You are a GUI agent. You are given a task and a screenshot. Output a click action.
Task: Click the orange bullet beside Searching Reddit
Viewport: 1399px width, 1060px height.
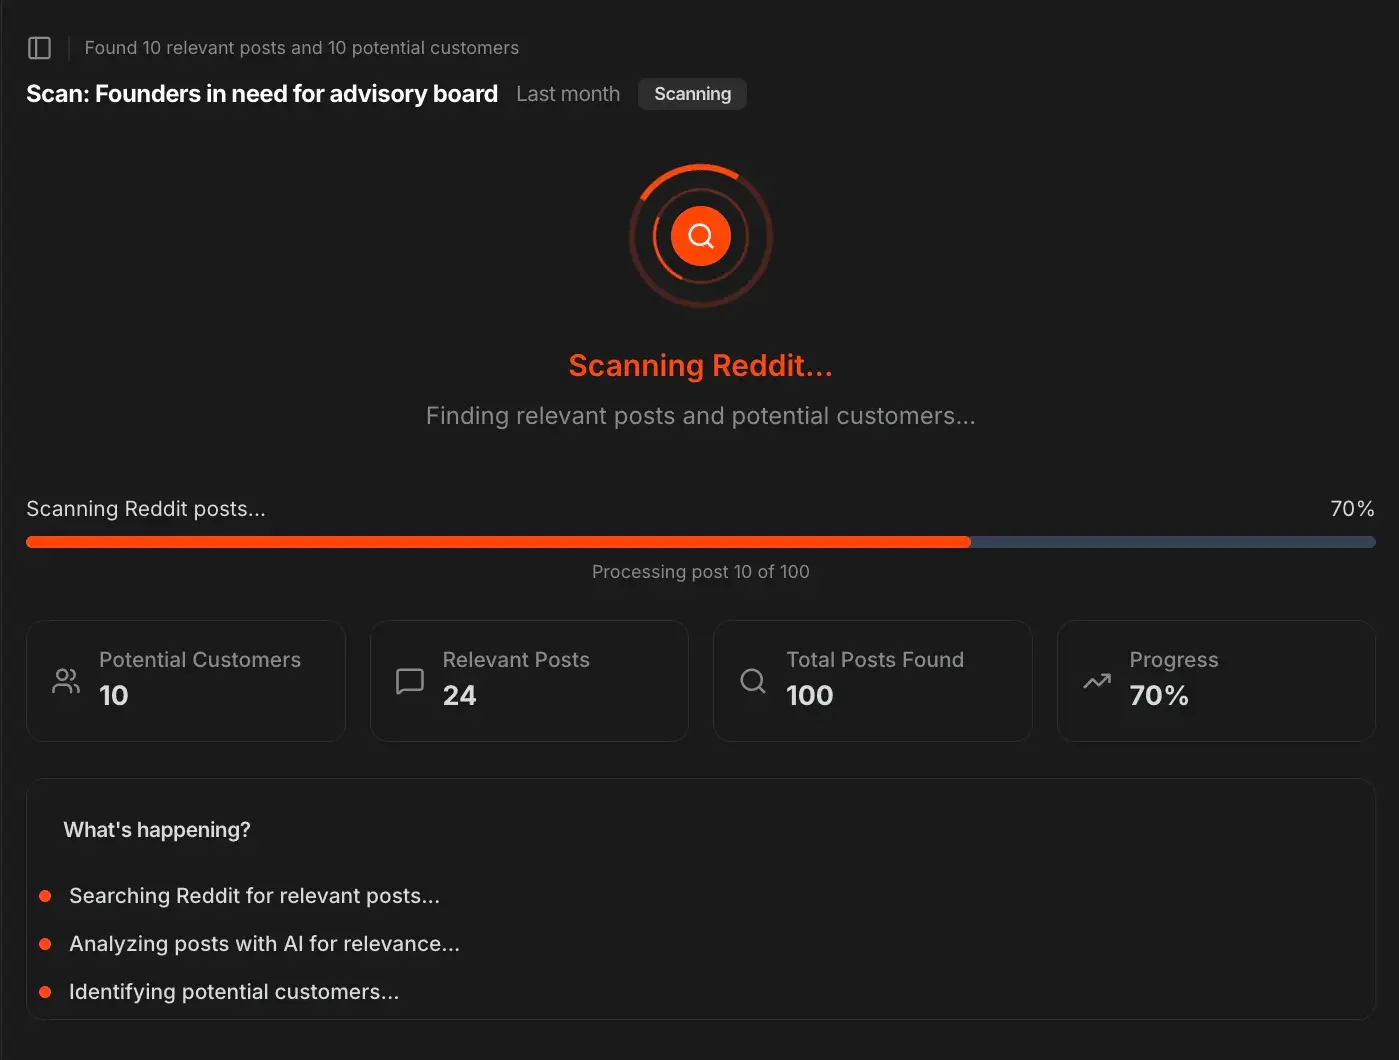[44, 896]
